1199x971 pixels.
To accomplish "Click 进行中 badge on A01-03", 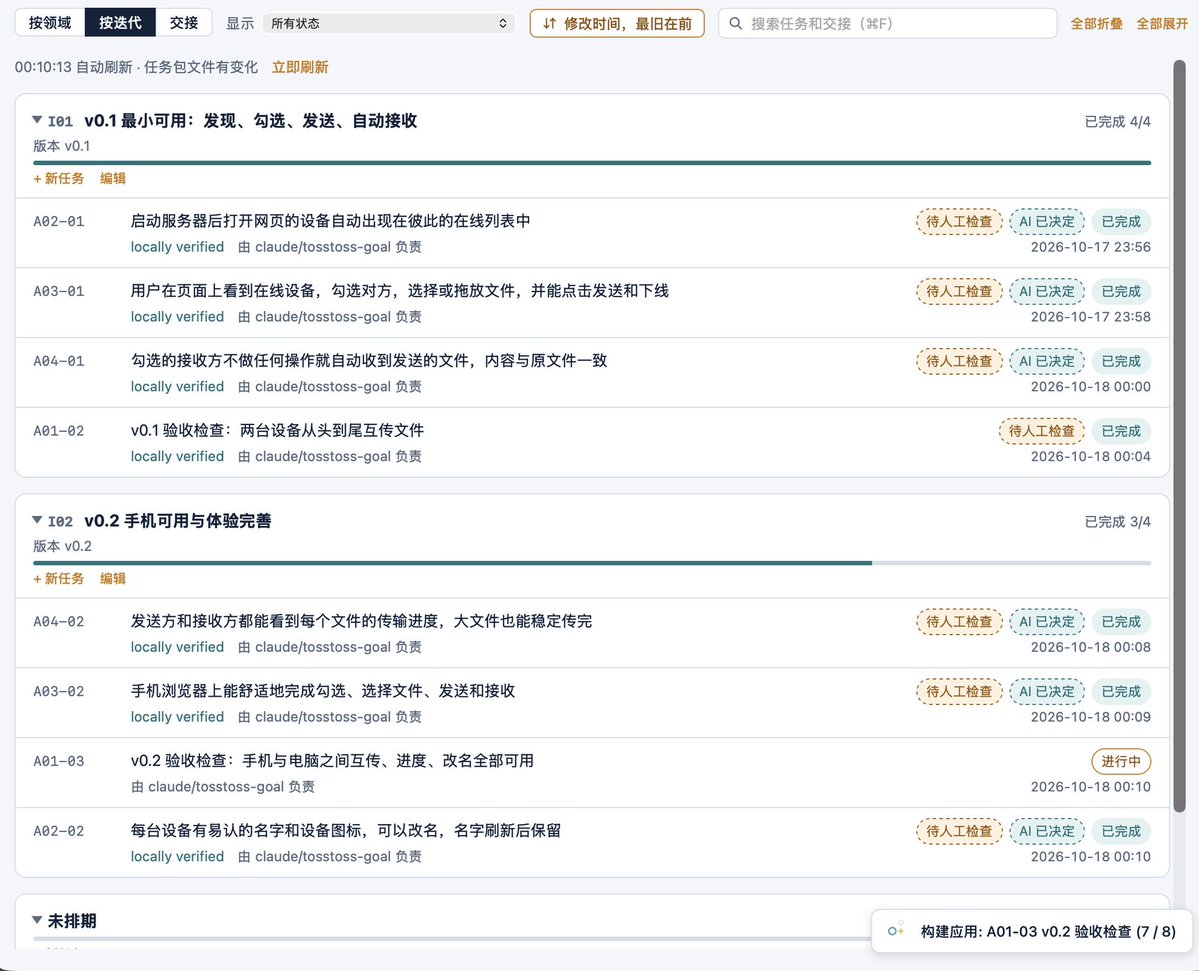I will 1121,762.
